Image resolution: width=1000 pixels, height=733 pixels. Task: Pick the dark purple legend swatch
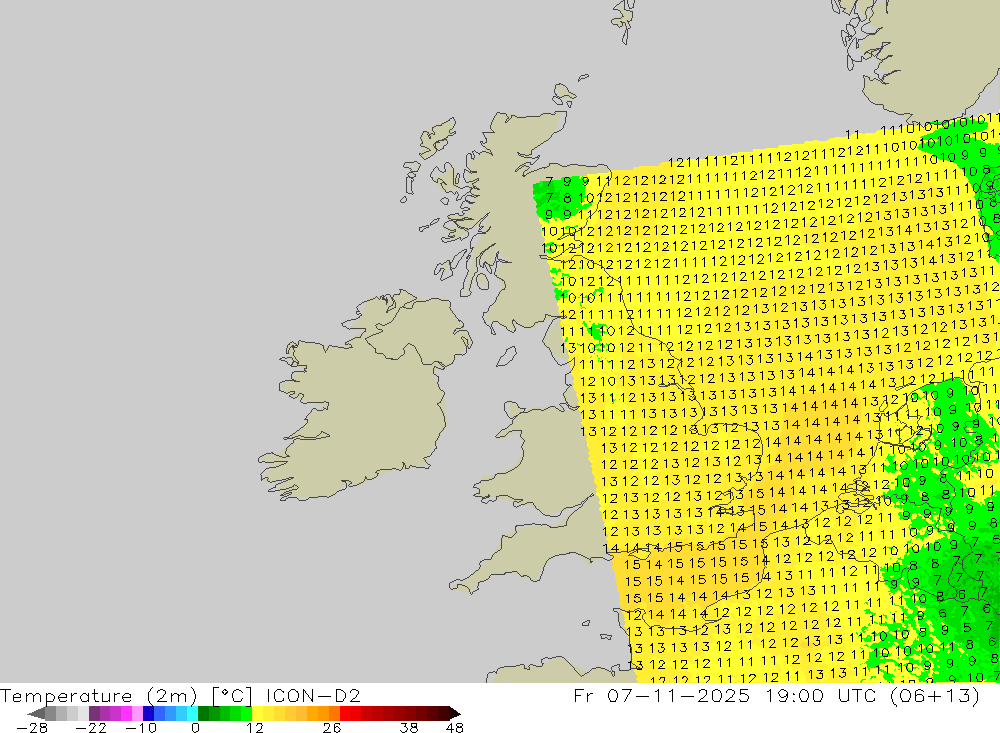tap(94, 714)
